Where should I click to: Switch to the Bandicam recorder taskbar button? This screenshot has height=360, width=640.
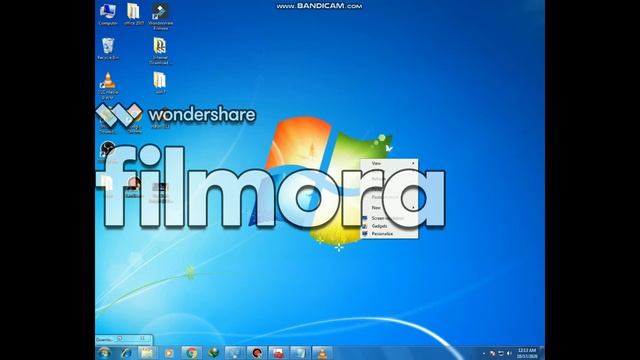257,353
